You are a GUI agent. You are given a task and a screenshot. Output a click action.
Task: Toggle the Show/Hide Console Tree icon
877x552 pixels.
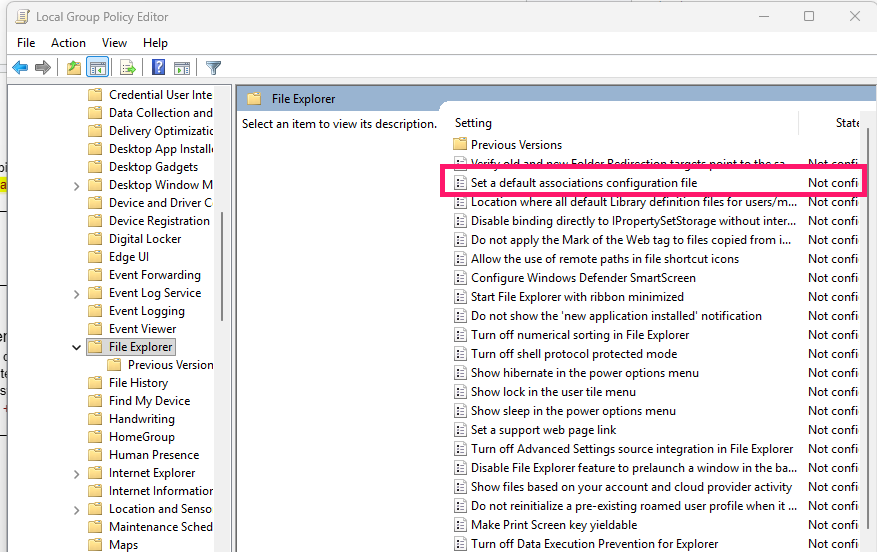click(98, 68)
